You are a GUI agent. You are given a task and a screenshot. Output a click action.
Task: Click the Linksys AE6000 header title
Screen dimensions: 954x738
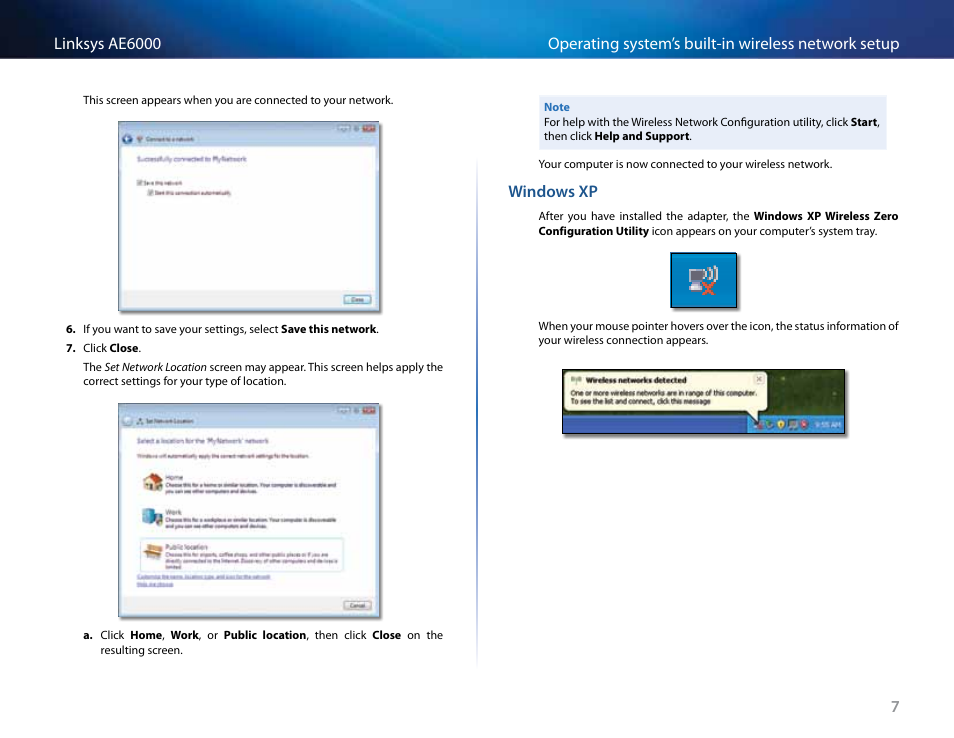click(107, 44)
